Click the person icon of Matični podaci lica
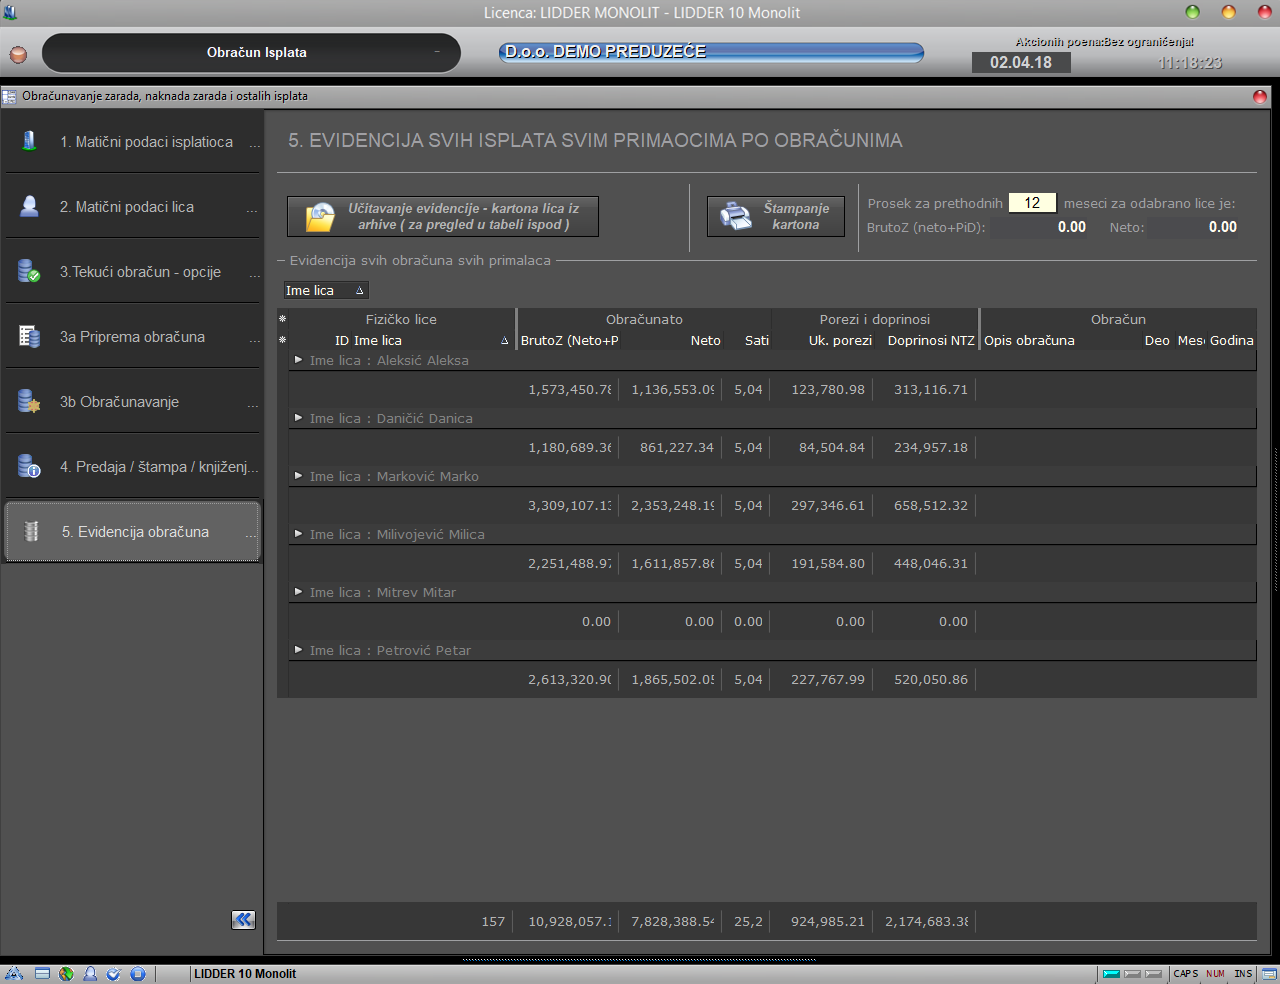Viewport: 1280px width, 984px height. coord(29,206)
